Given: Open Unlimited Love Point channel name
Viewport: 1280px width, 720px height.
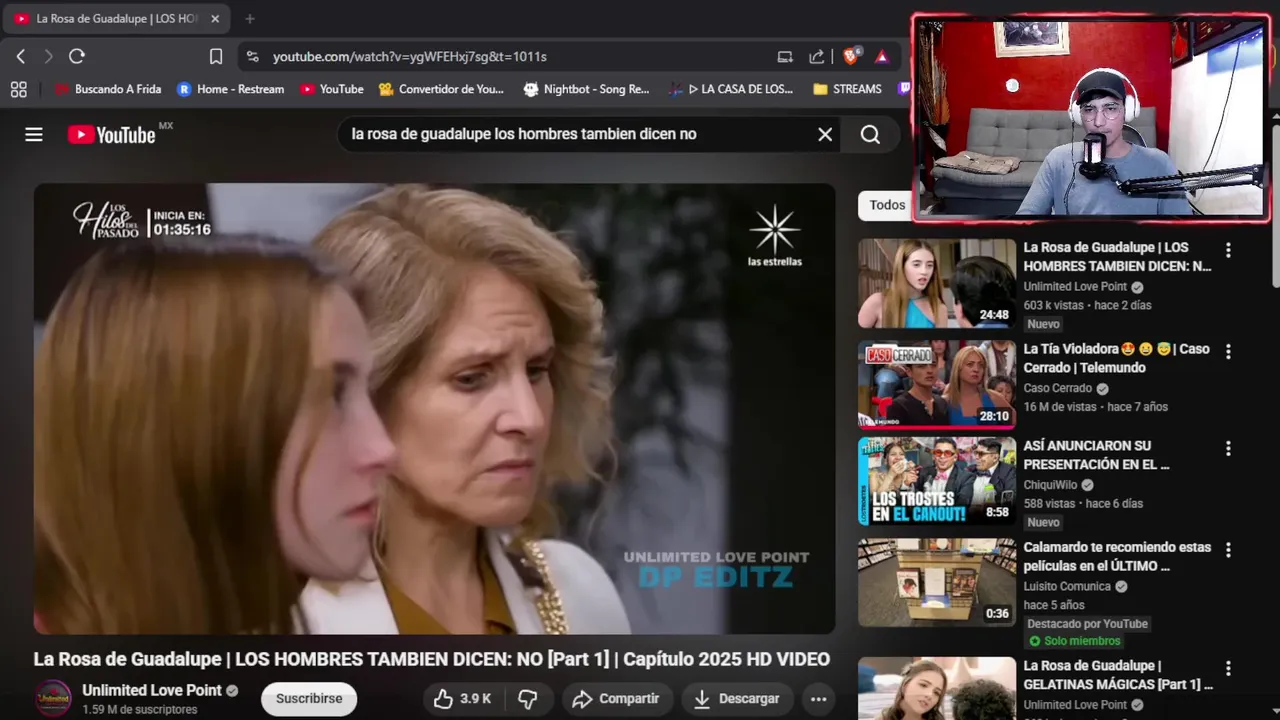Looking at the screenshot, I should [x=152, y=690].
